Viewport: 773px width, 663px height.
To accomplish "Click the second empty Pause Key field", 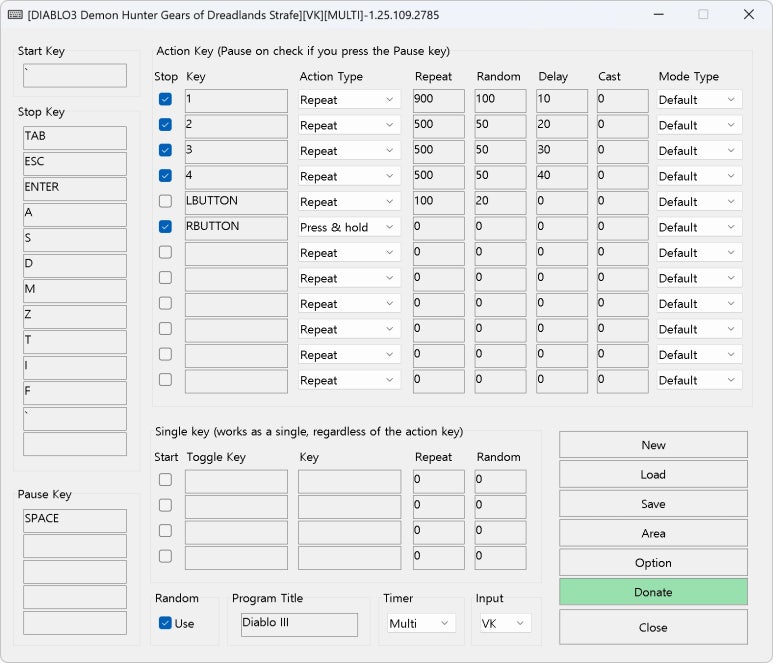I will pos(75,572).
